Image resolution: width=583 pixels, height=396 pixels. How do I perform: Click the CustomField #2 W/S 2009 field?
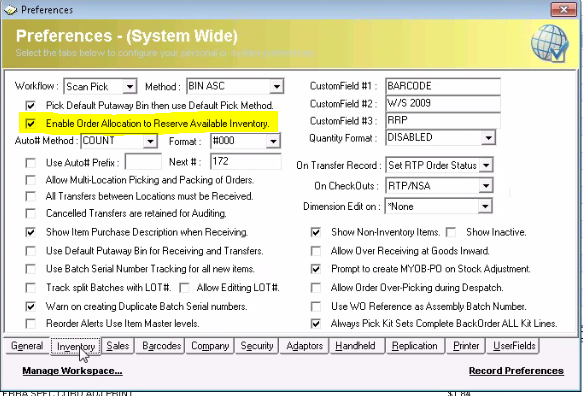pos(443,103)
